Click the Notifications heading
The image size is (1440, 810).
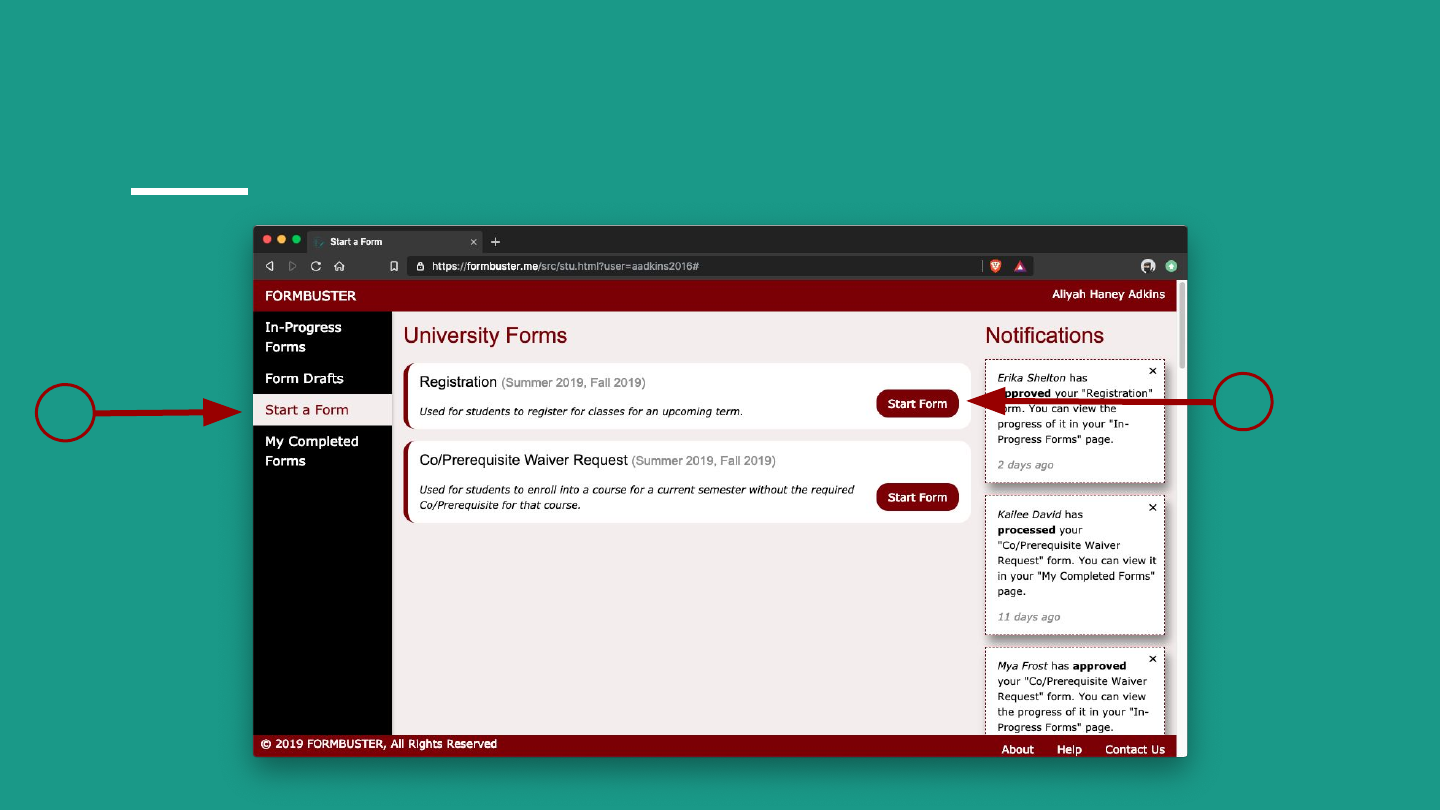point(1044,336)
